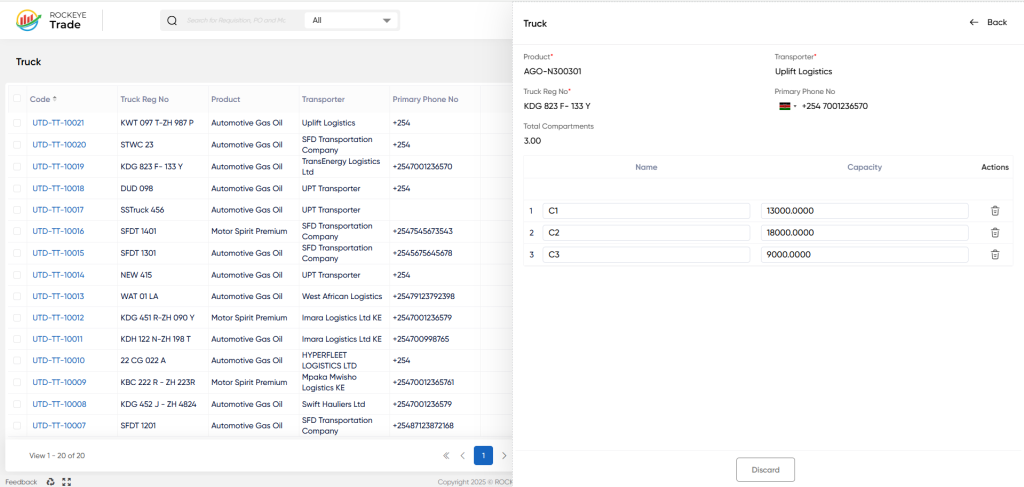
Task: Check row UTD-TT-10012 checkbox
Action: pos(16,318)
